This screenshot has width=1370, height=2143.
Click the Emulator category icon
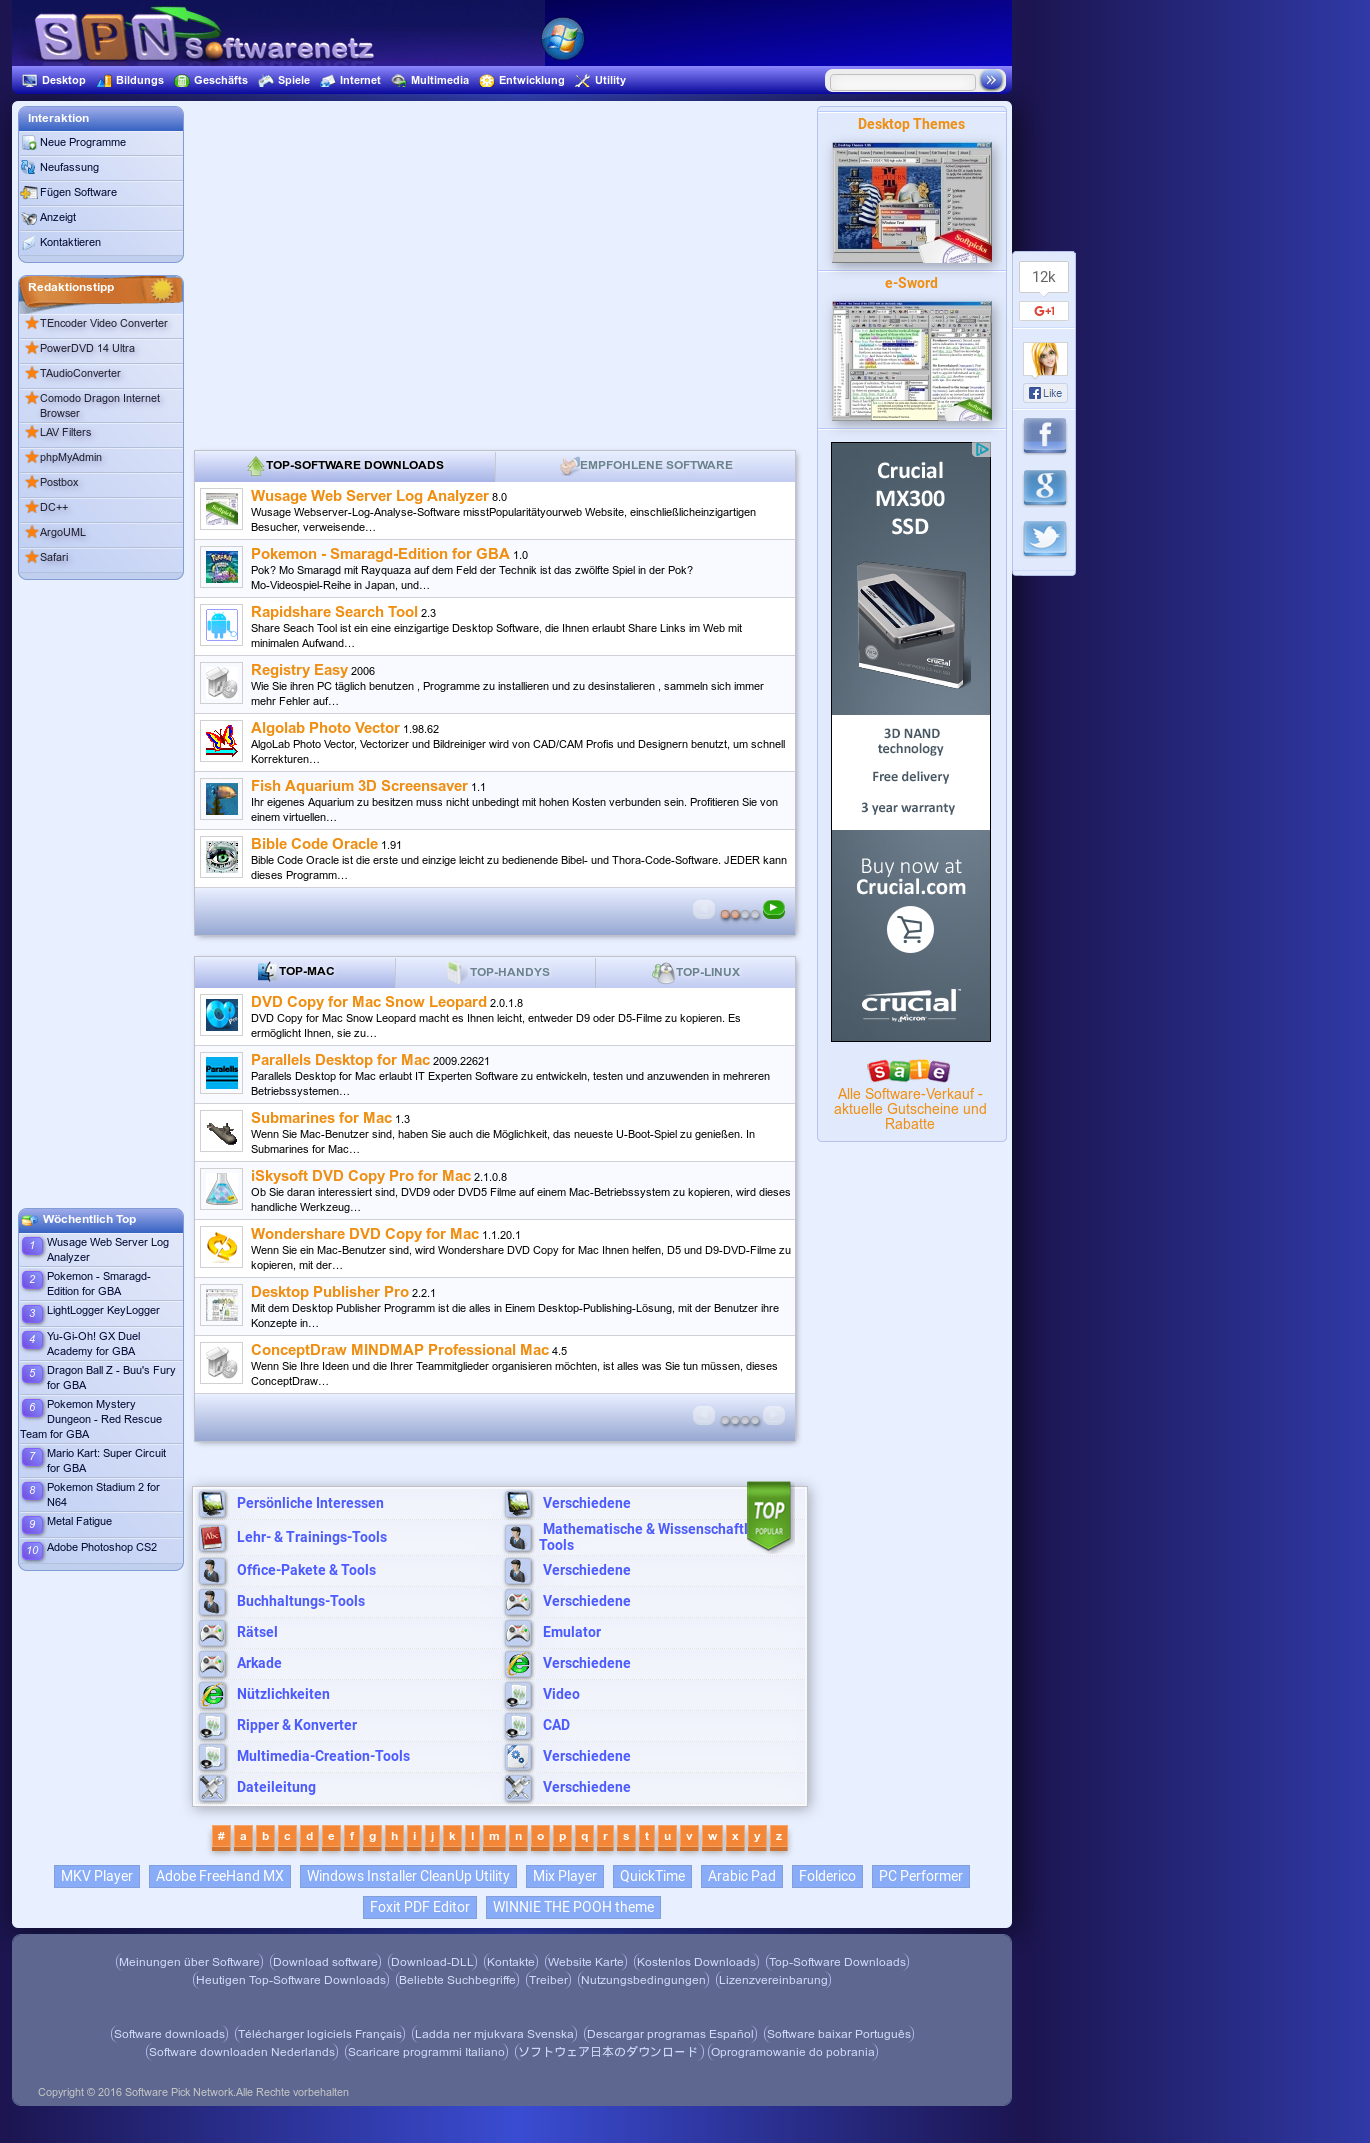pyautogui.click(x=518, y=1632)
